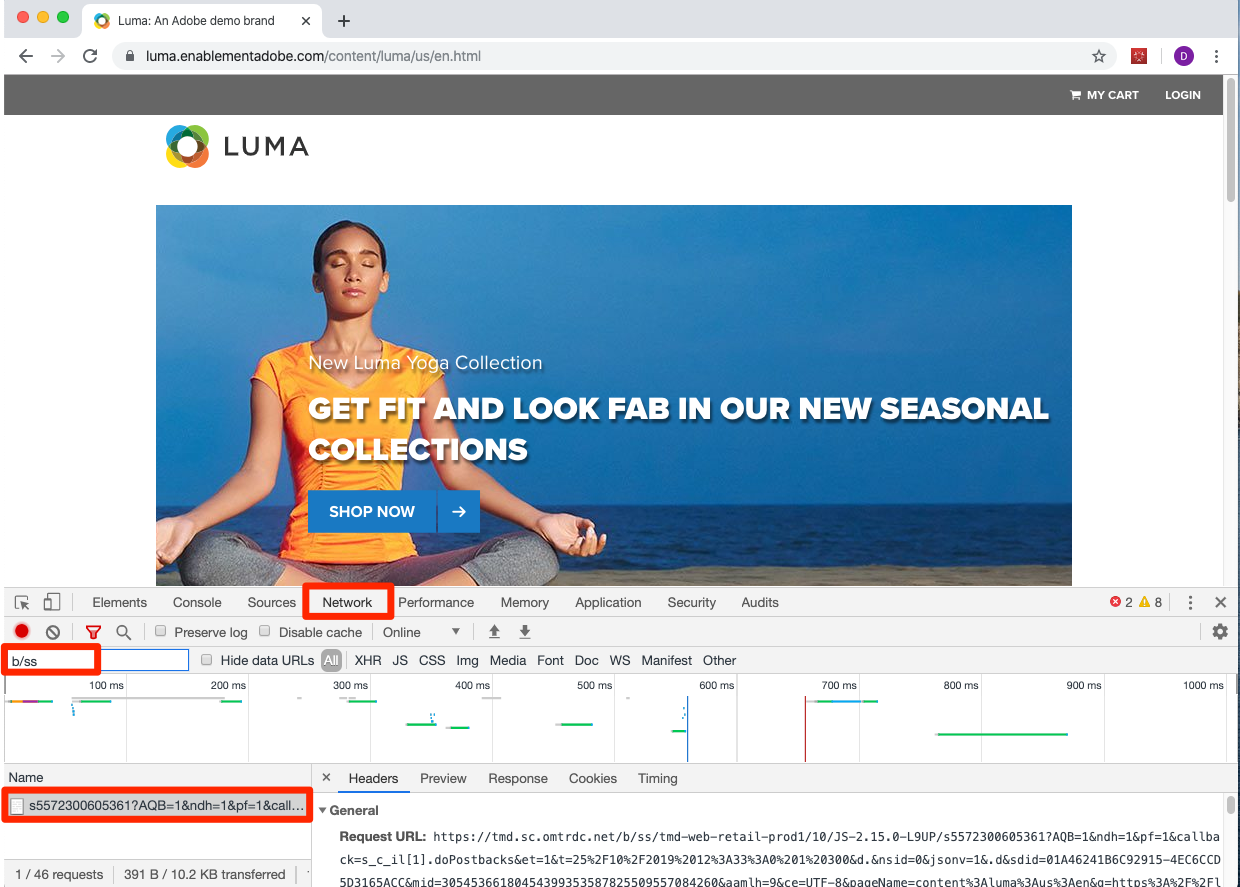Open the Security panel tab
This screenshot has width=1240, height=887.
692,602
